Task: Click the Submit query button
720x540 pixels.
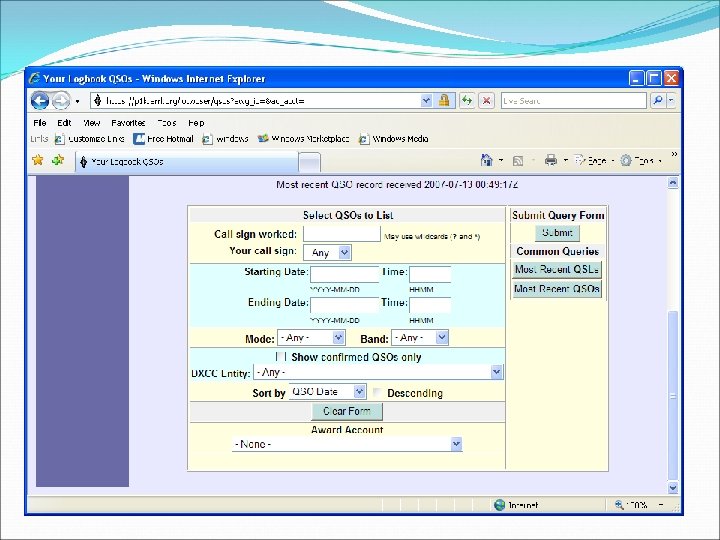Action: 557,233
